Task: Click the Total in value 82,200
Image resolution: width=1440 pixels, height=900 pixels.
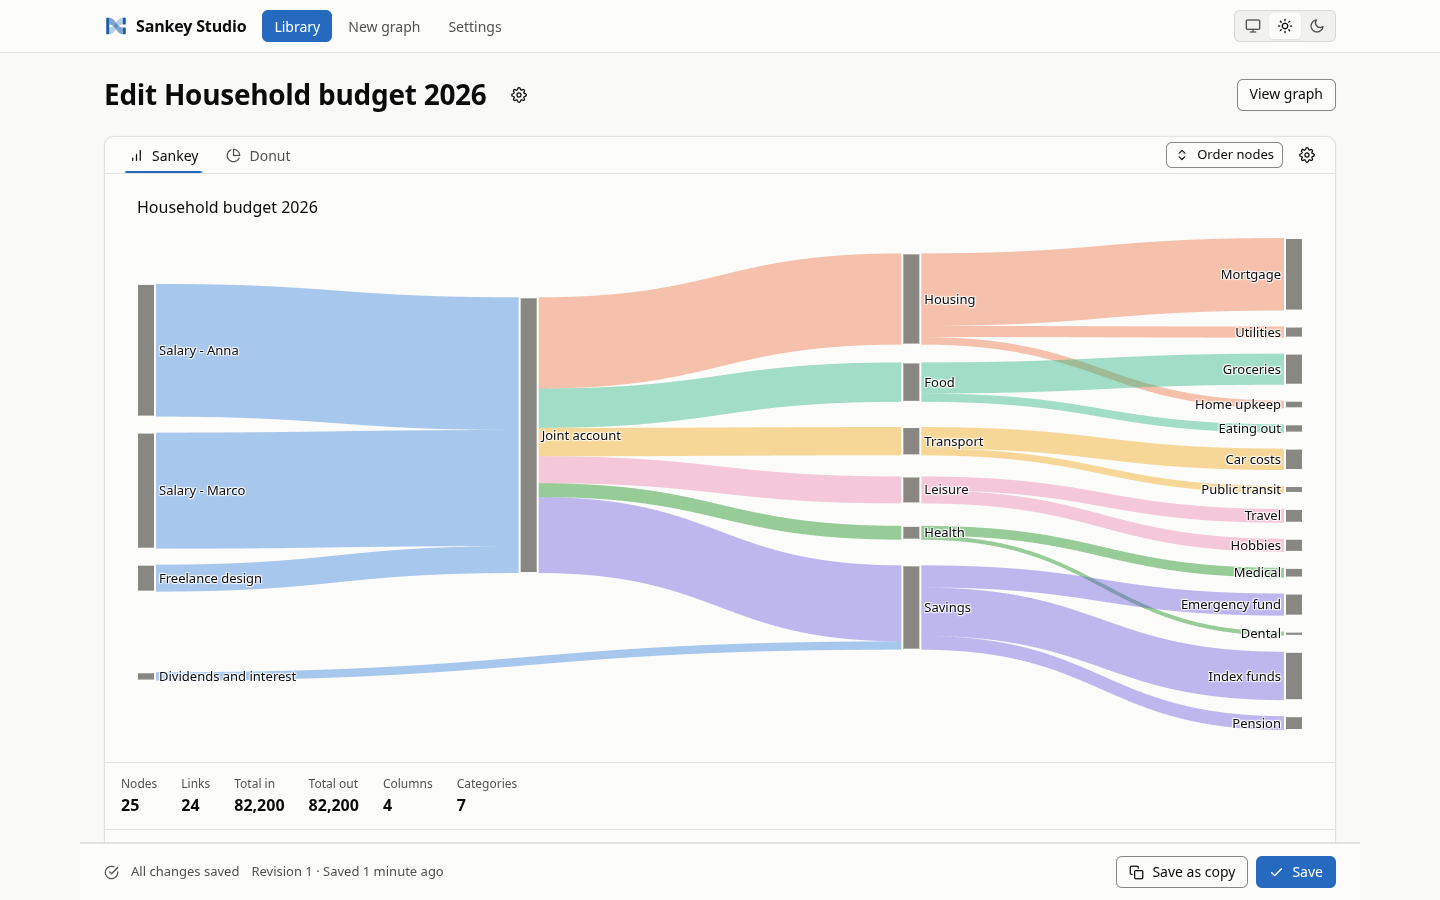Action: point(259,806)
